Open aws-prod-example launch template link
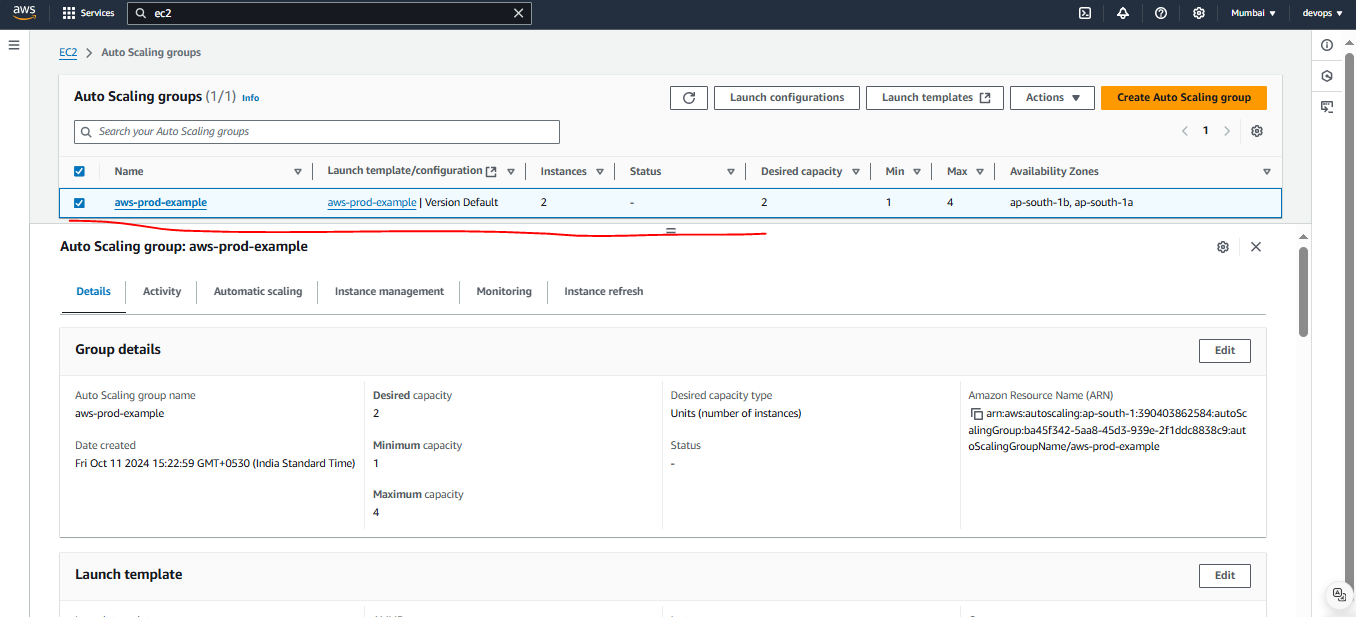This screenshot has width=1356, height=617. click(x=372, y=203)
